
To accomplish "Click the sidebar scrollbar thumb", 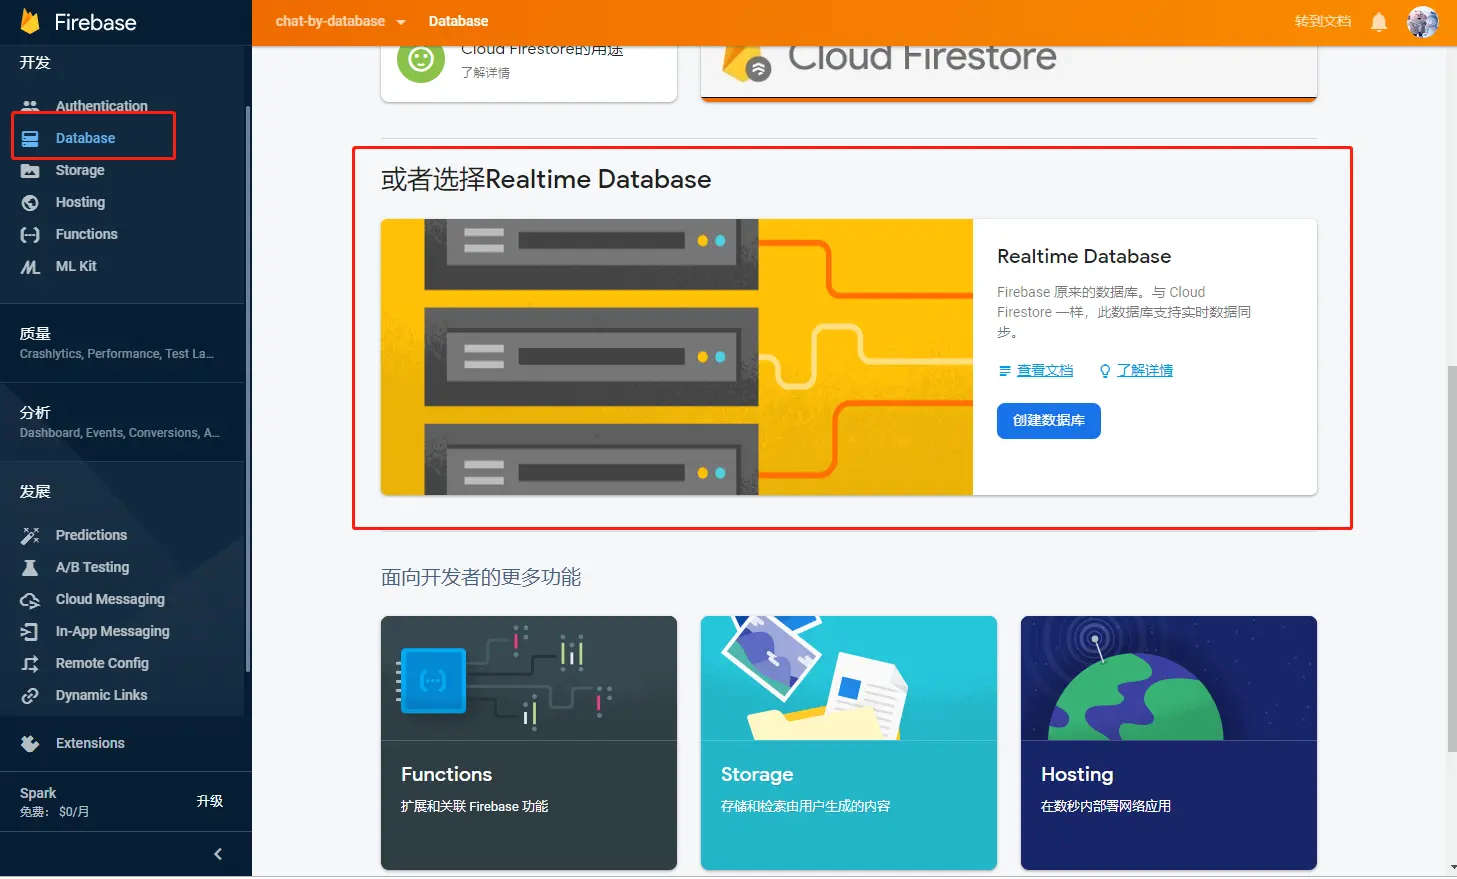I will (x=247, y=388).
